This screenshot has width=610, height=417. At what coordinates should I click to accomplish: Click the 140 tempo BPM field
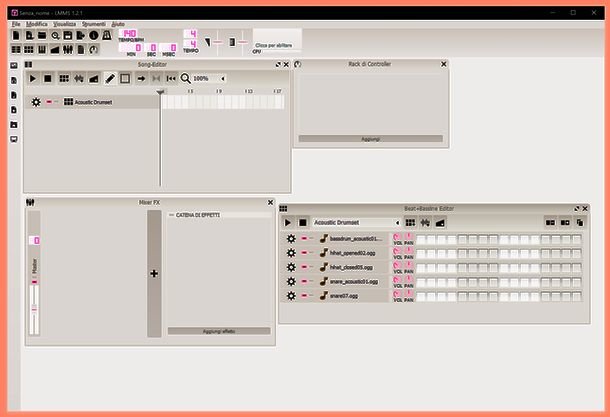tap(130, 33)
